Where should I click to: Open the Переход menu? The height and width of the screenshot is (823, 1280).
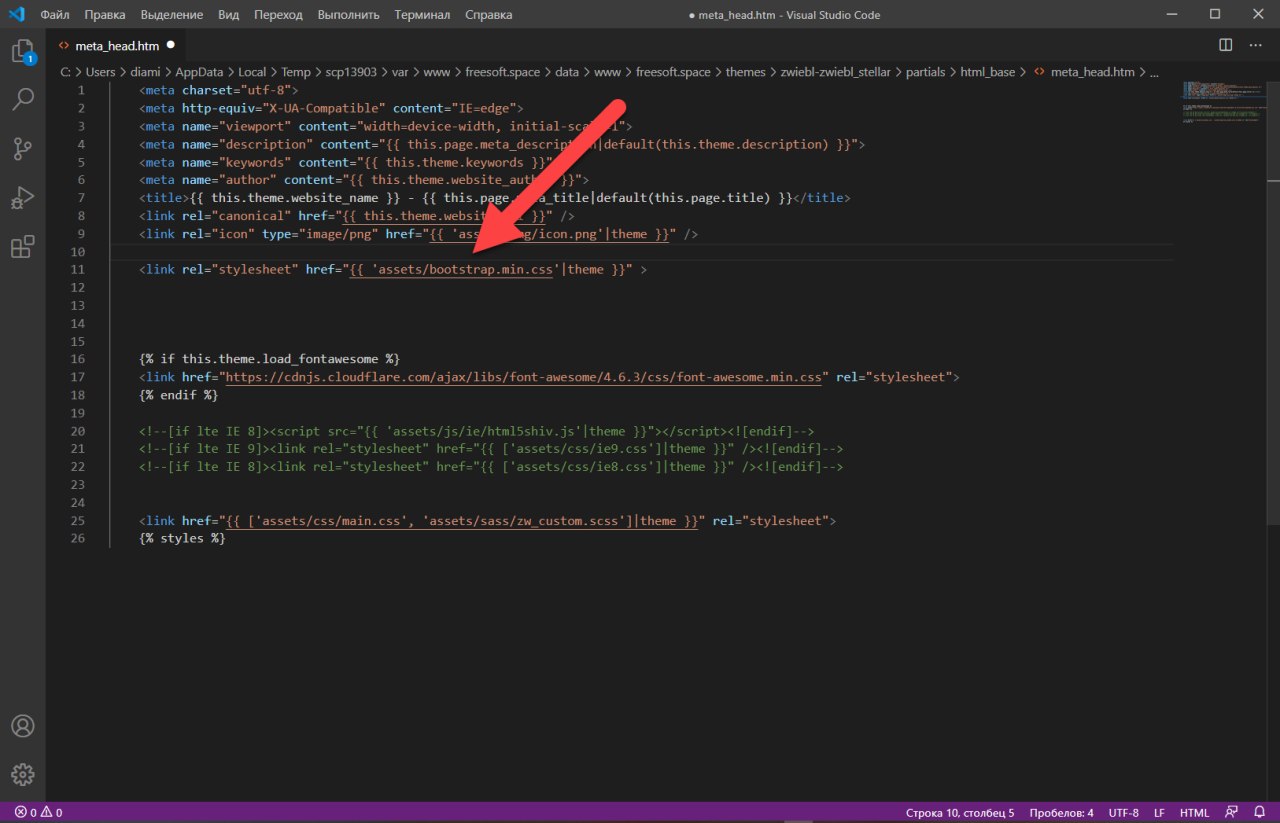[278, 15]
